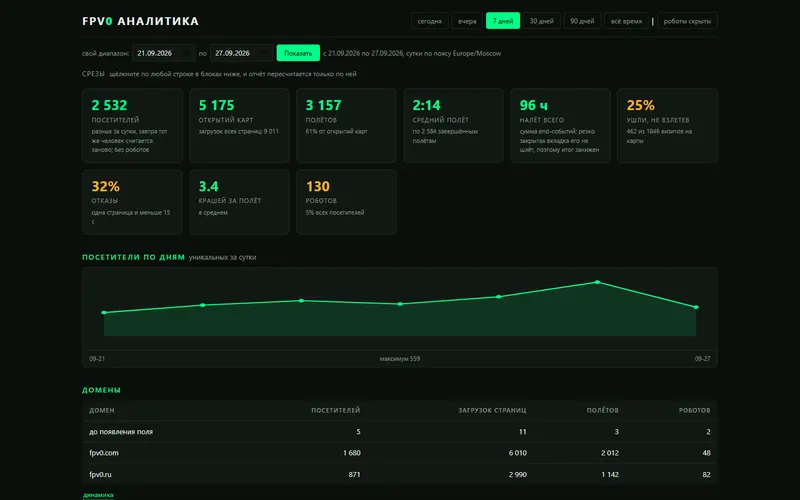Select the «вчера» period
Screen dimensions: 800x500
(x=467, y=21)
